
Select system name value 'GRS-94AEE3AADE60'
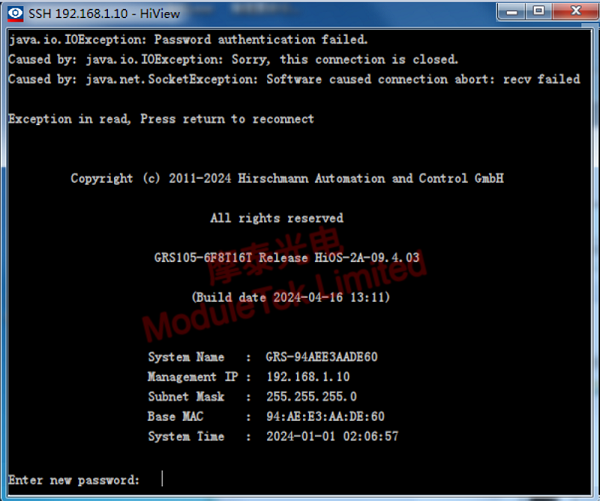click(x=321, y=357)
